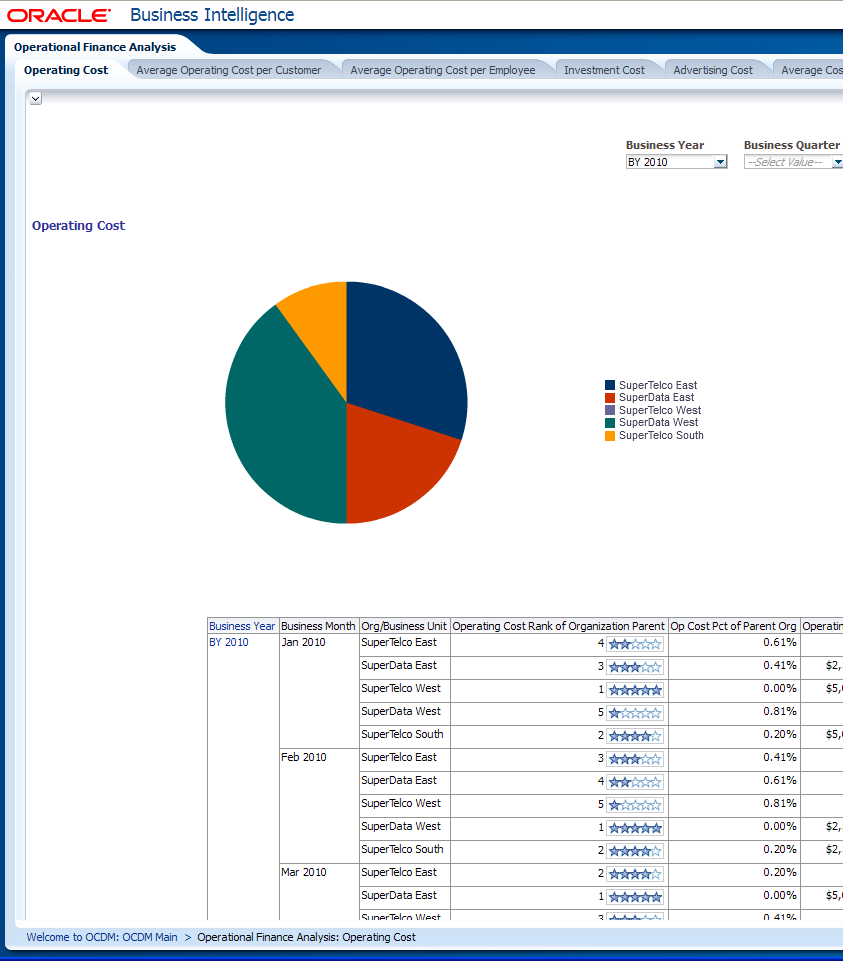Click the SuperTelco South orange legend swatch

point(610,435)
